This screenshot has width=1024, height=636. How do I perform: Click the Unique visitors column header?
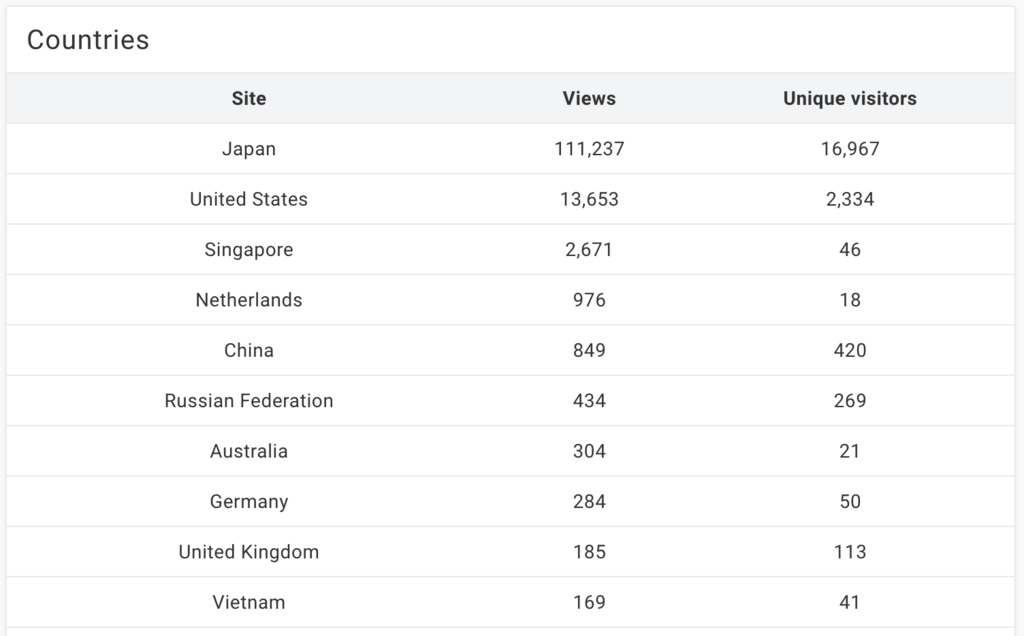[850, 99]
